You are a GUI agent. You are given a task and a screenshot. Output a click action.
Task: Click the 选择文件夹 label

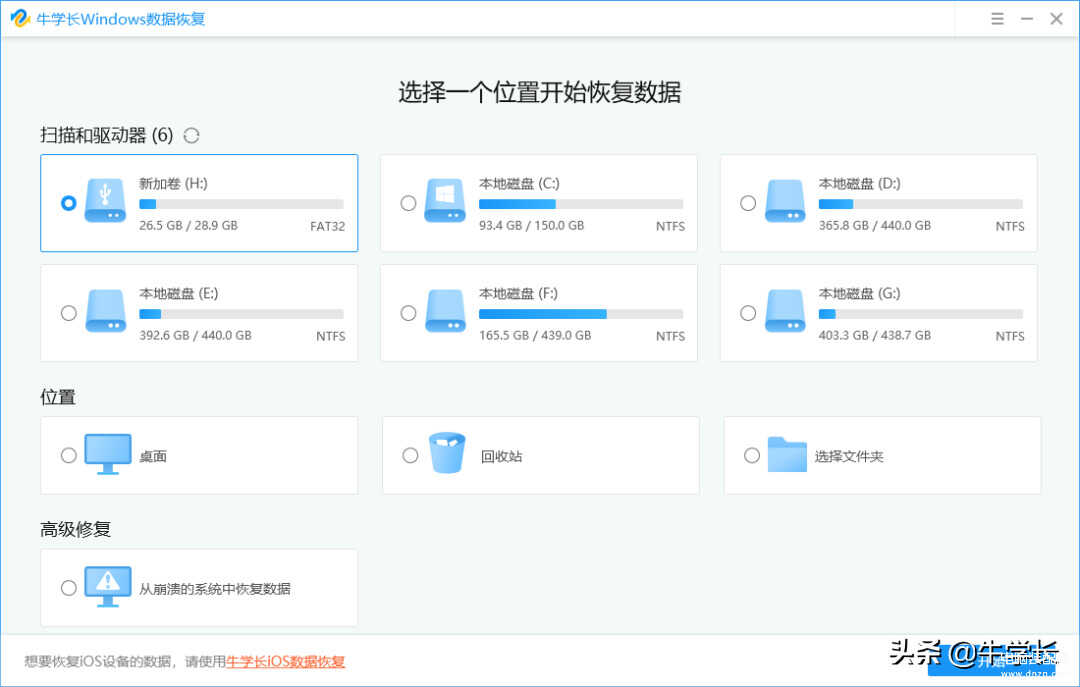[x=849, y=456]
